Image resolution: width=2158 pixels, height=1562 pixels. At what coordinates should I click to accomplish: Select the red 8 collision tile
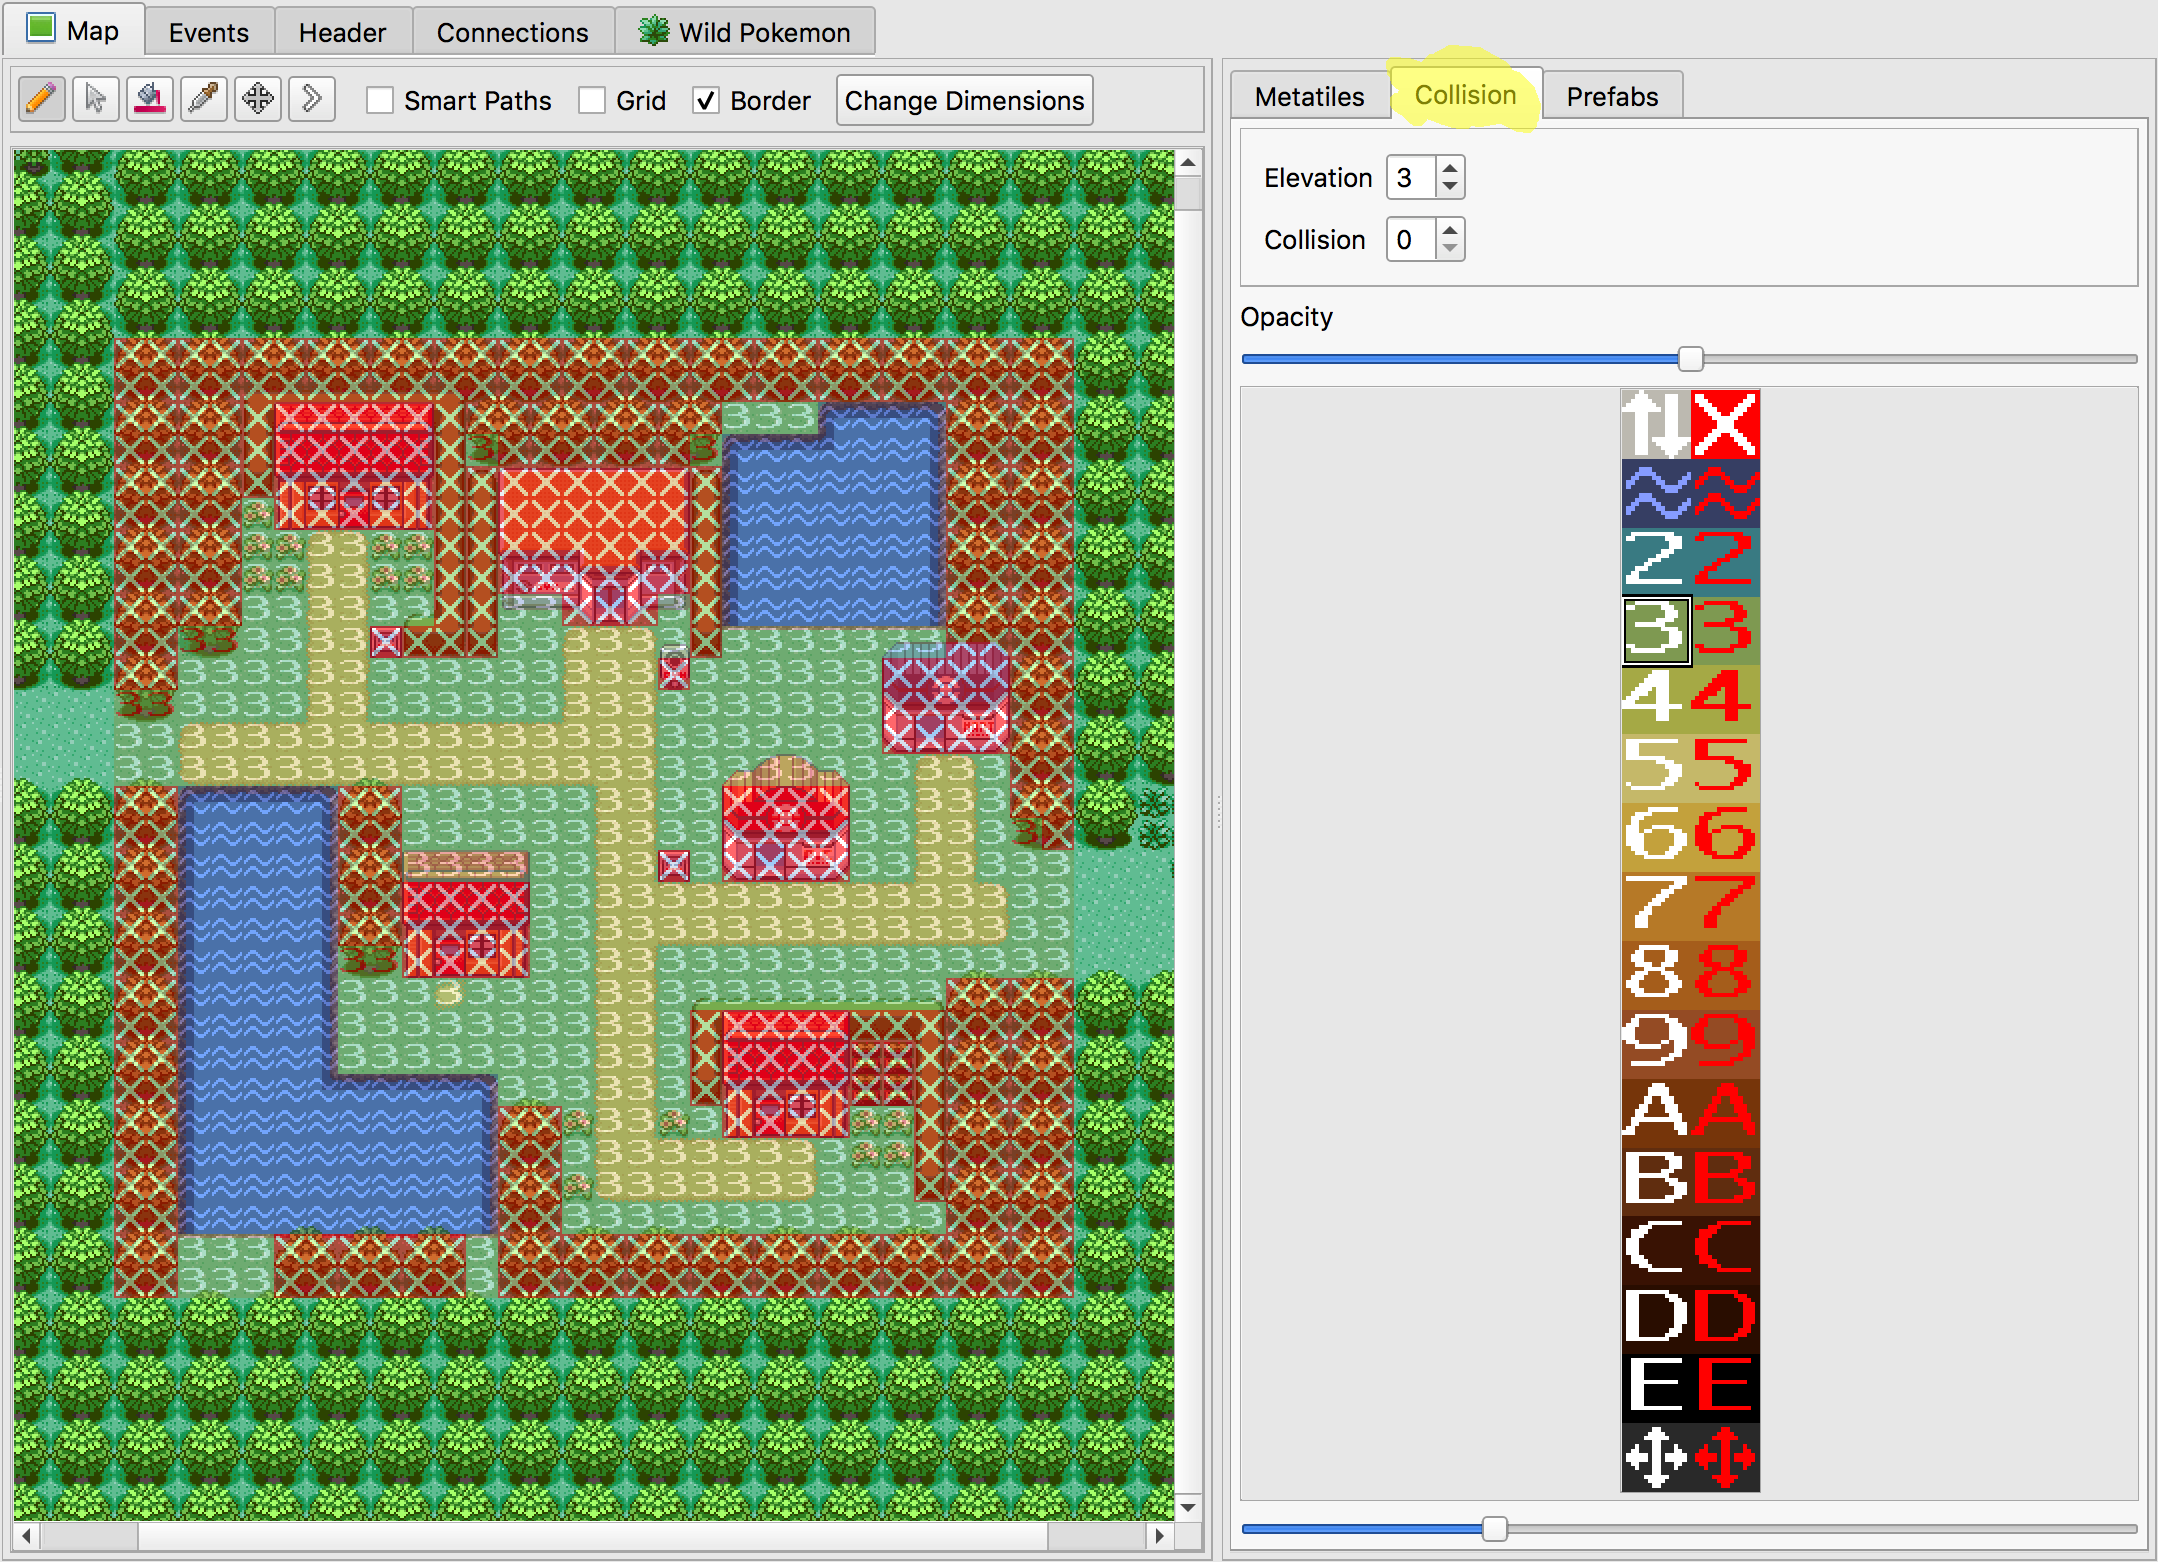click(1725, 976)
